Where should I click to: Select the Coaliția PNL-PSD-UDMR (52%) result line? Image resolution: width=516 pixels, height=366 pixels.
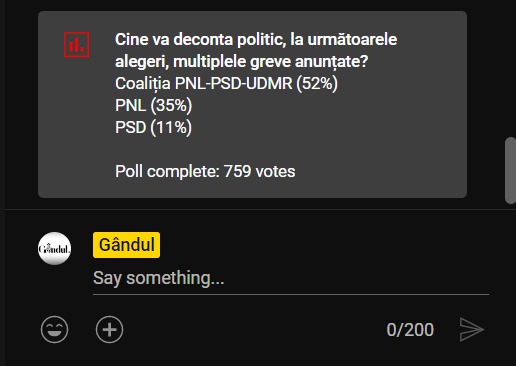tap(226, 83)
